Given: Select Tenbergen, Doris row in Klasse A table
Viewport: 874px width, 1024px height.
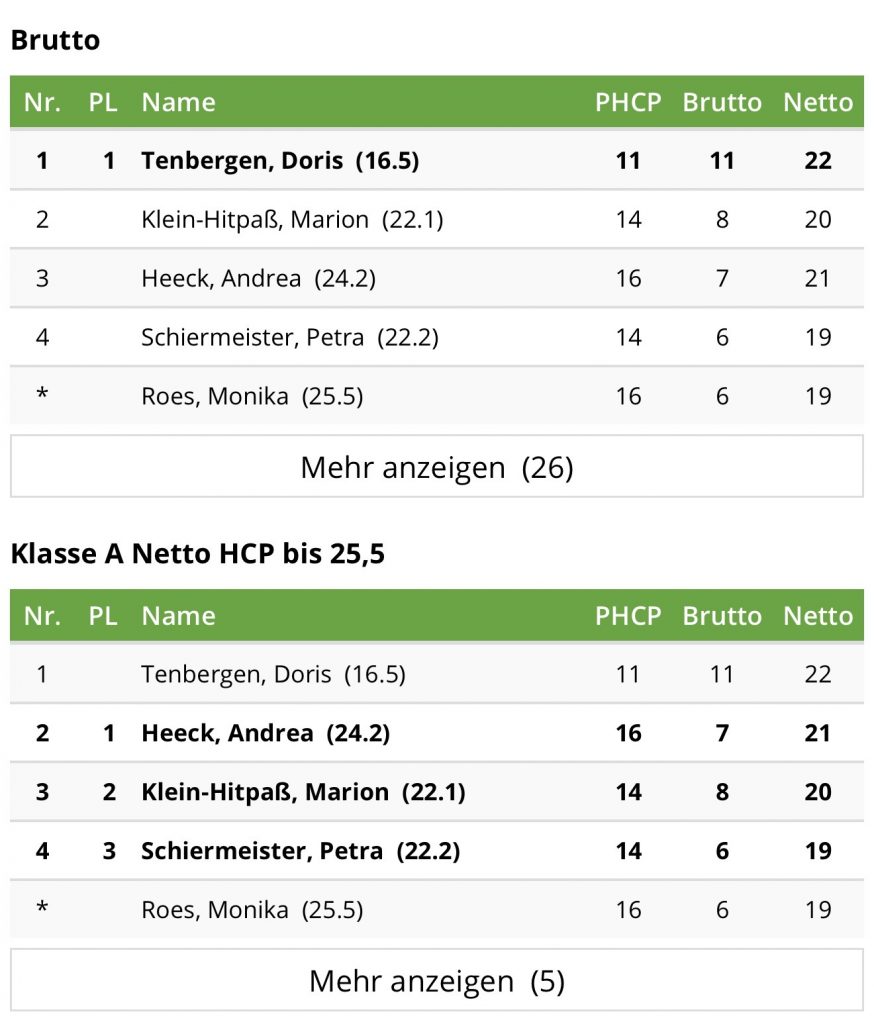Looking at the screenshot, I should (x=436, y=674).
